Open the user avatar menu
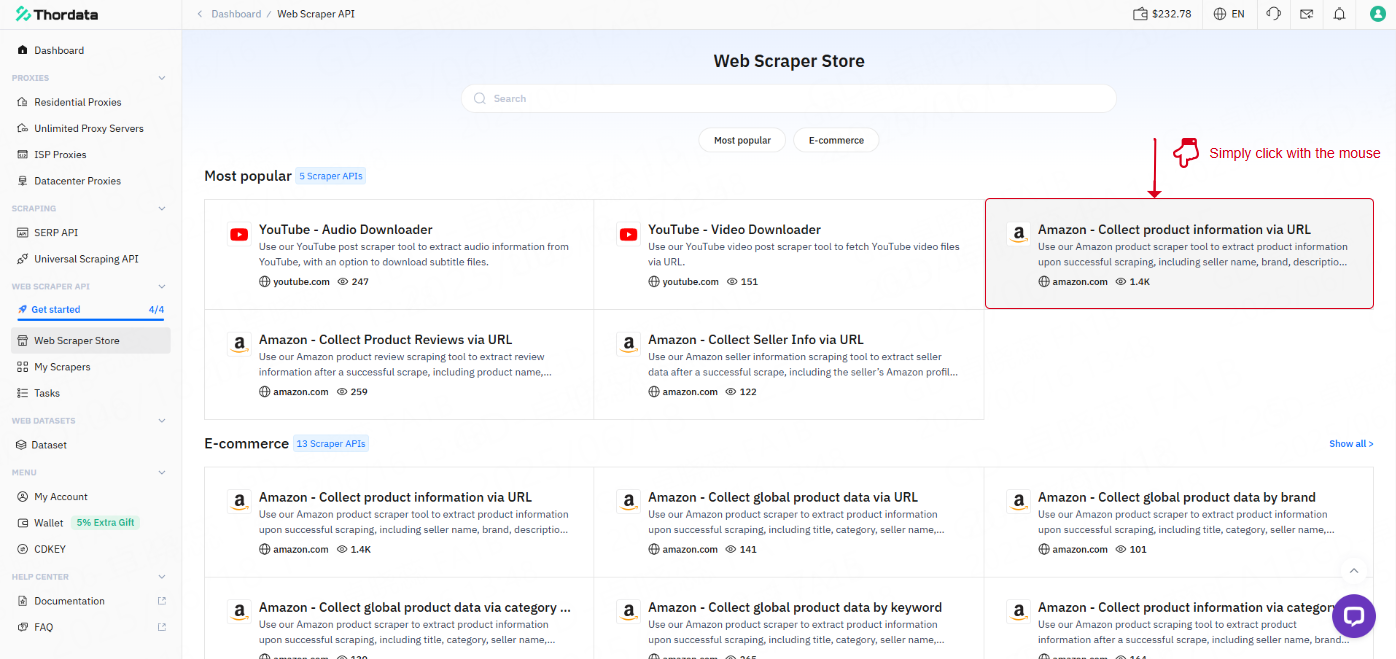The width and height of the screenshot is (1396, 659). (x=1376, y=14)
